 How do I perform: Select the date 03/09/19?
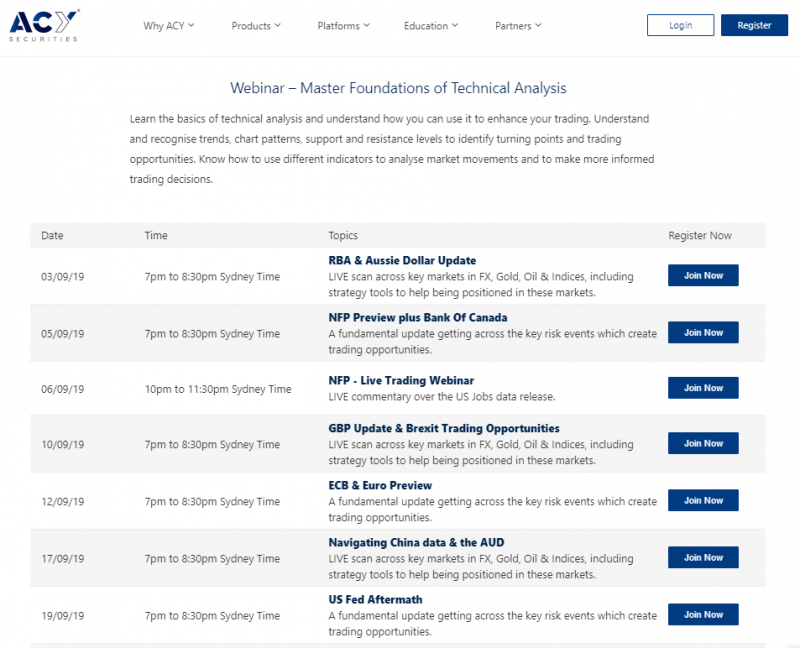[63, 277]
